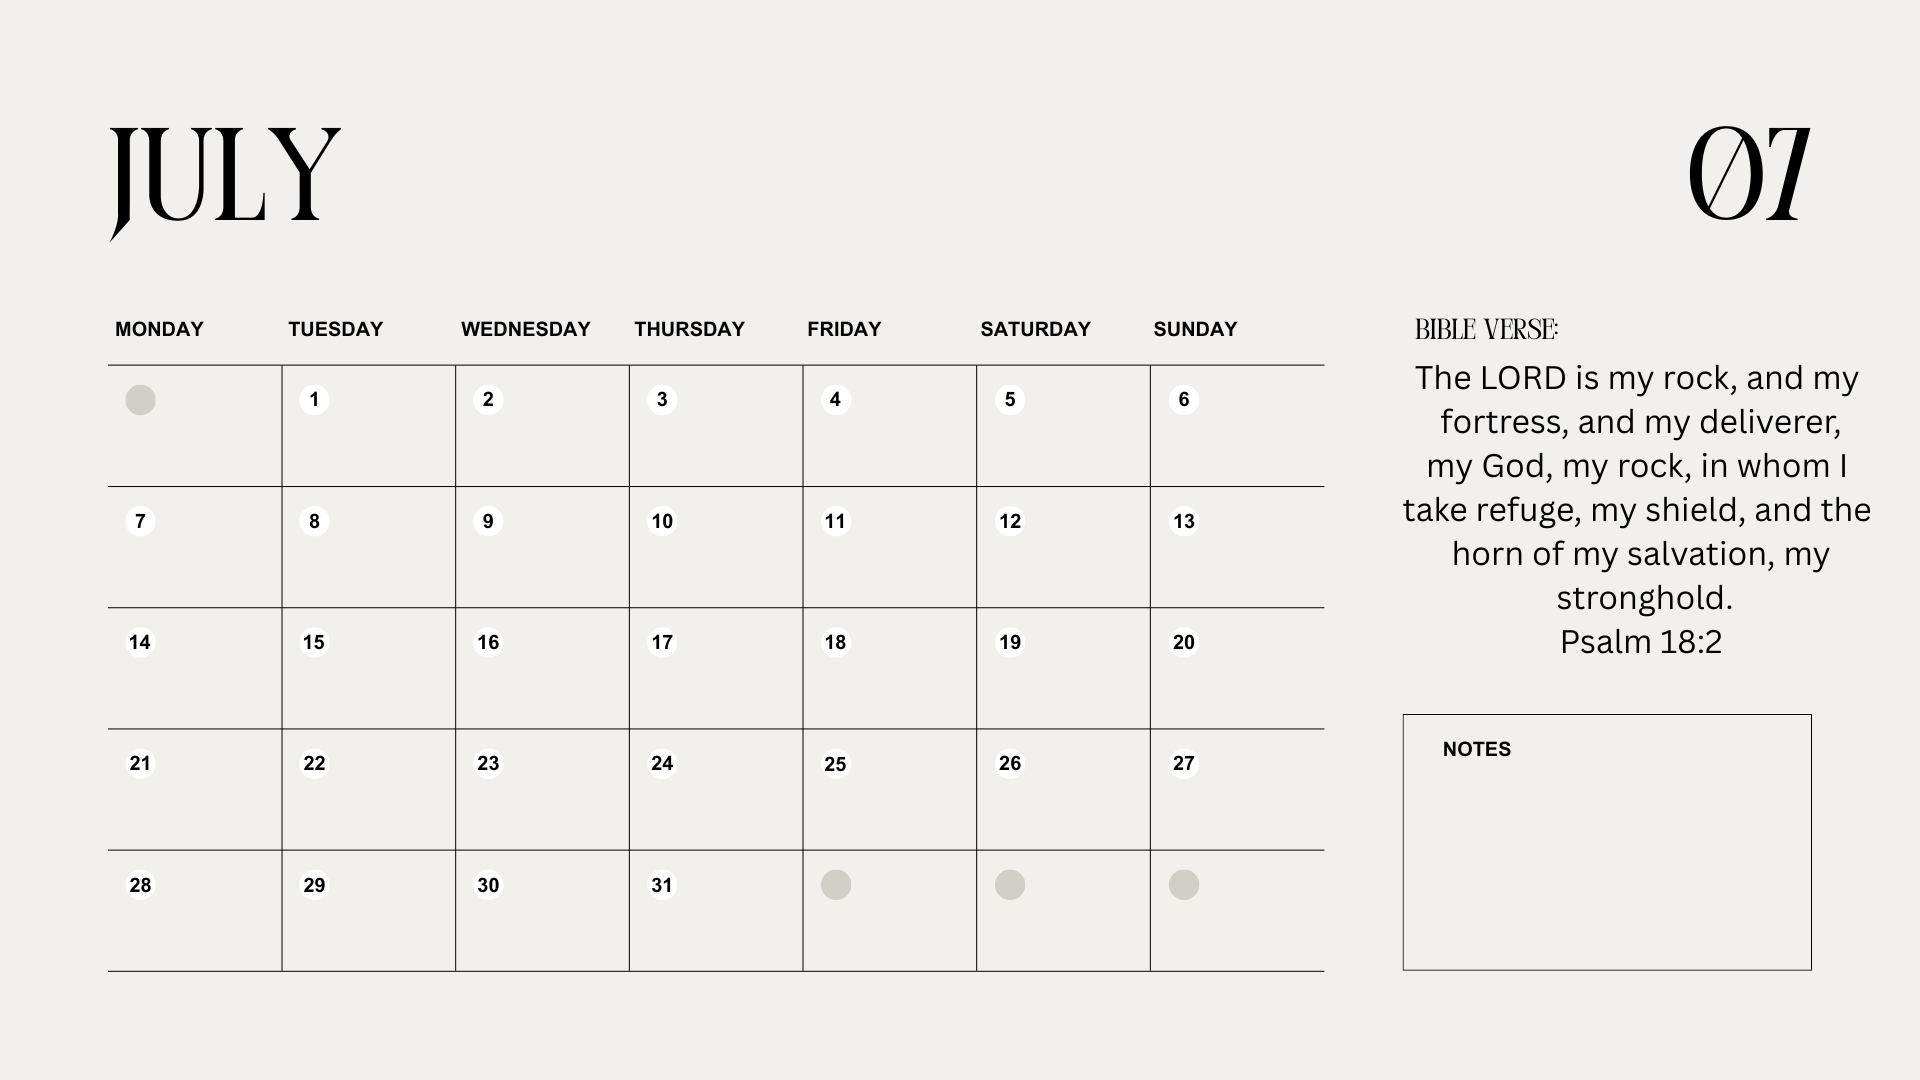Click the SATURDAY column header
Screen dimensions: 1920x1080
(x=1035, y=329)
